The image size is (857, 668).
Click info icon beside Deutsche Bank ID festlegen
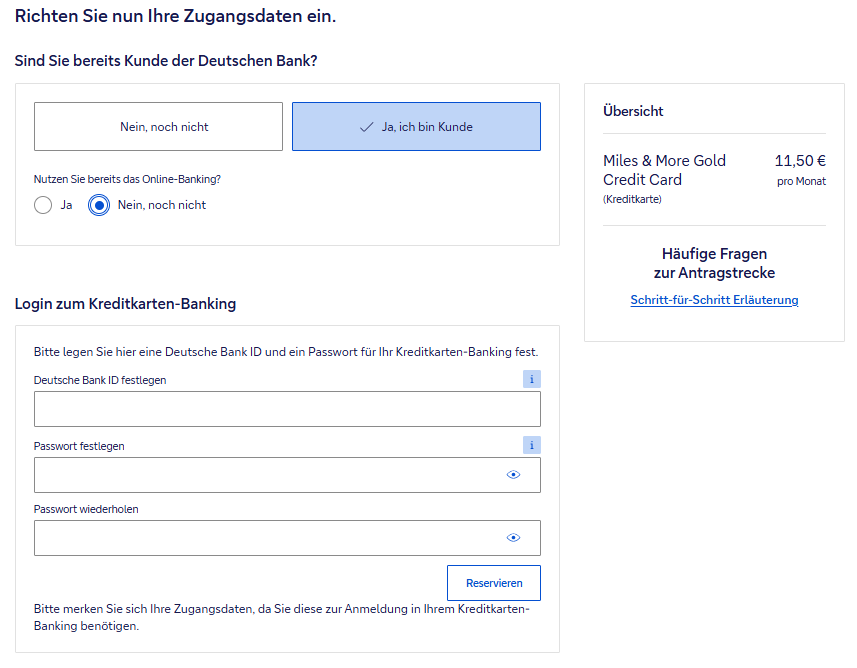(531, 379)
